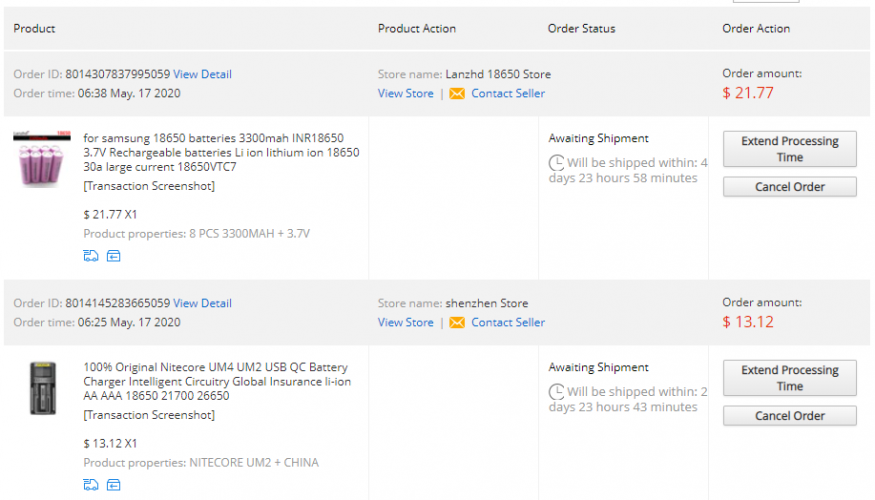This screenshot has height=500, width=875.
Task: Open Transaction Screenshot for samsung batteries
Action: (x=149, y=186)
